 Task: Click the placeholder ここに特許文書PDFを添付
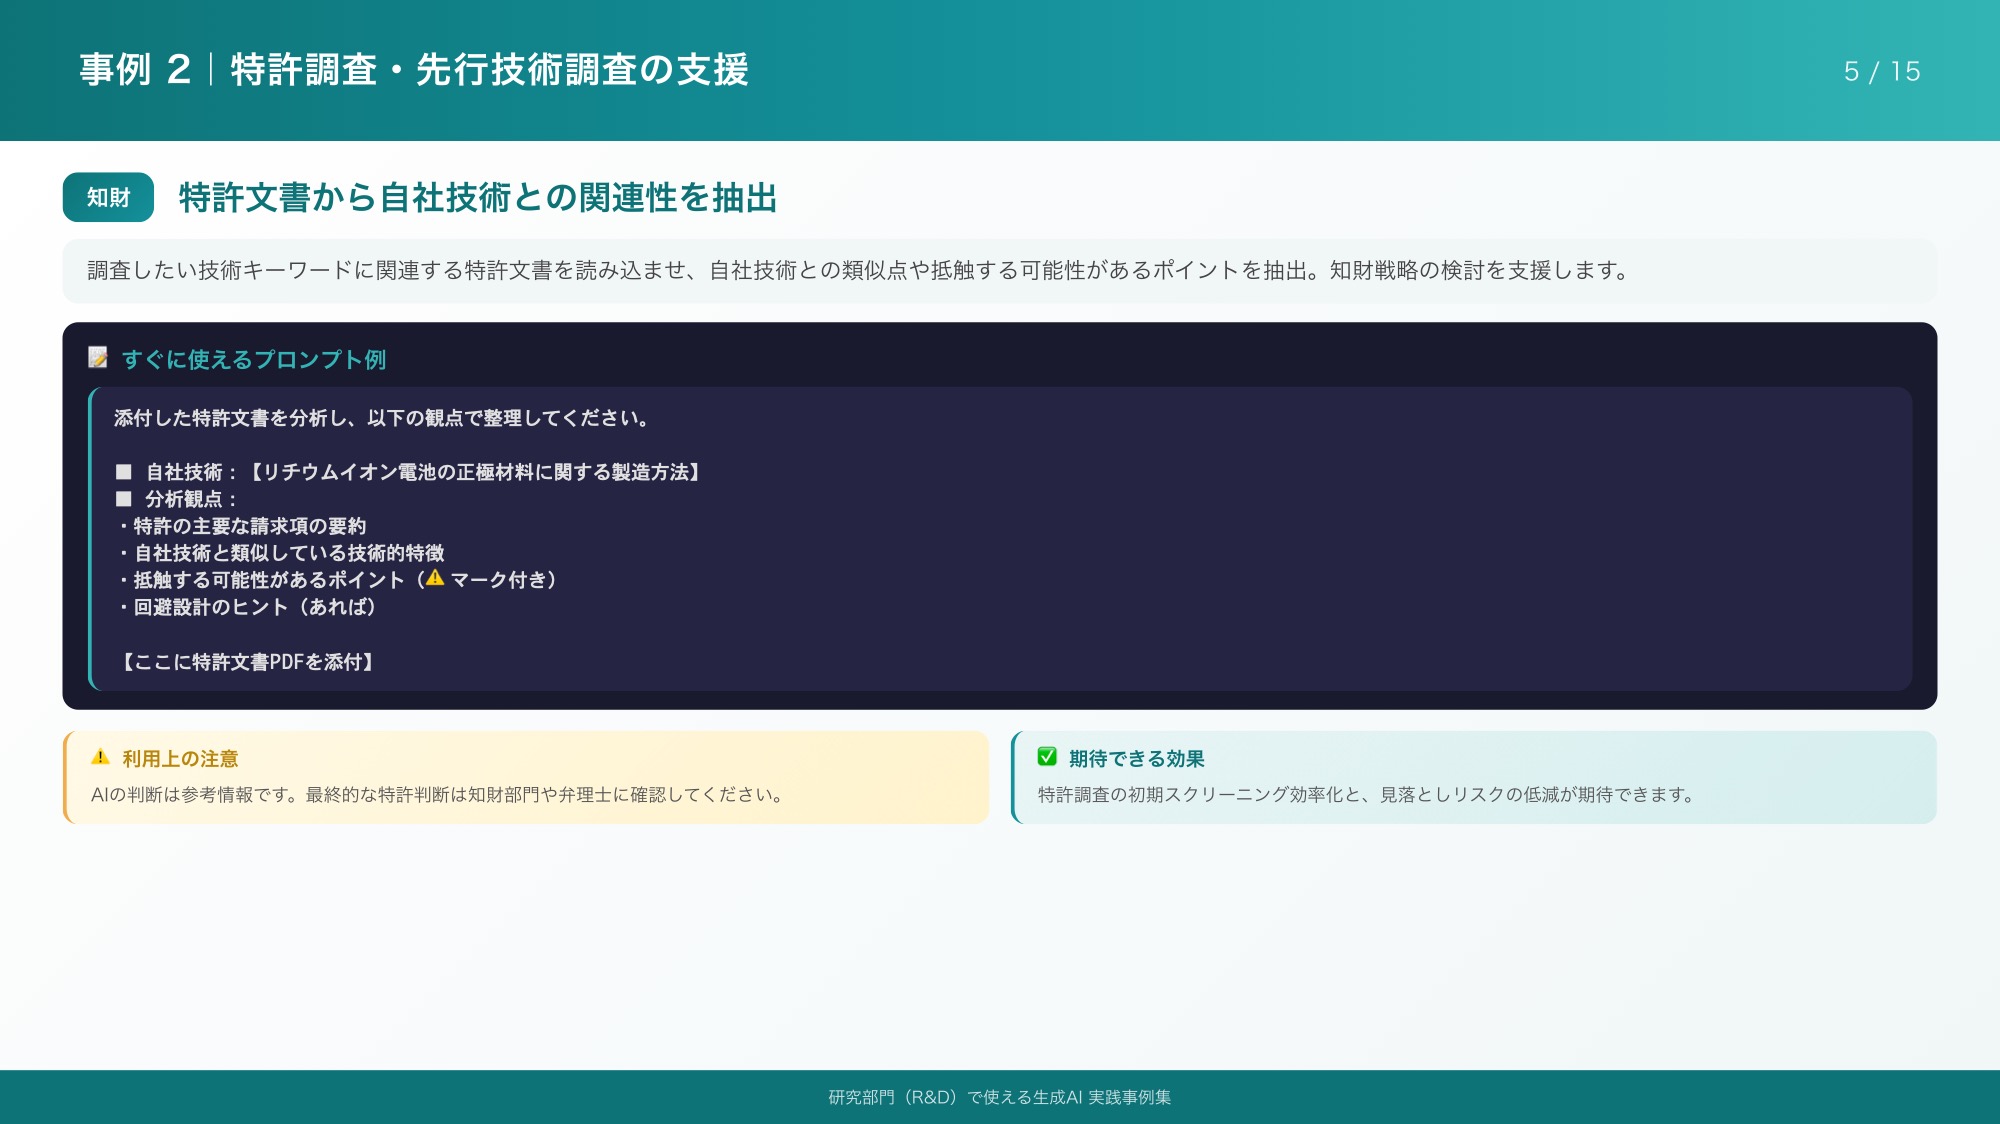tap(248, 662)
